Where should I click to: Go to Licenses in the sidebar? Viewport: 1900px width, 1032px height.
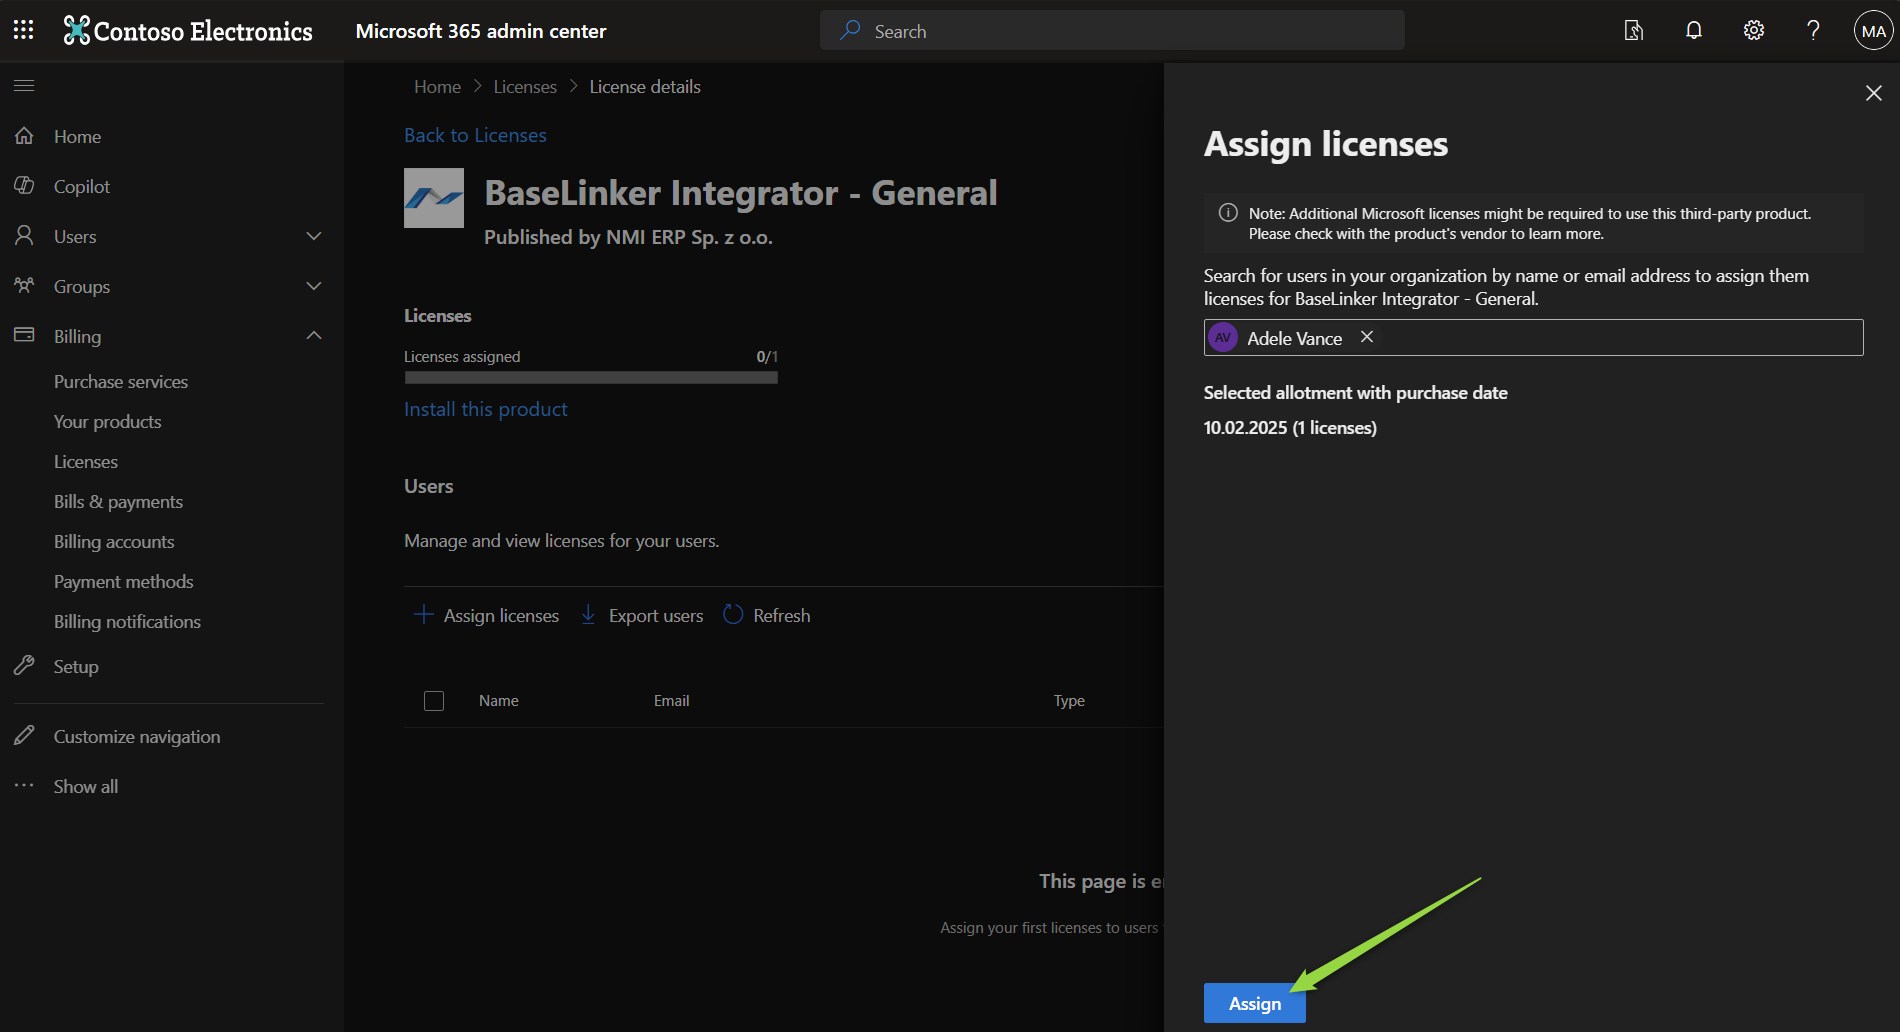(x=86, y=462)
